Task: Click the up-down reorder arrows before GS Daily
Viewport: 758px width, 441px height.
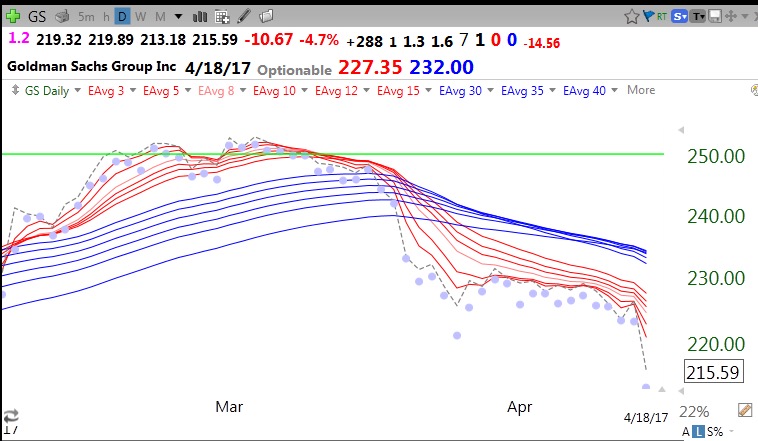Action: 15,90
